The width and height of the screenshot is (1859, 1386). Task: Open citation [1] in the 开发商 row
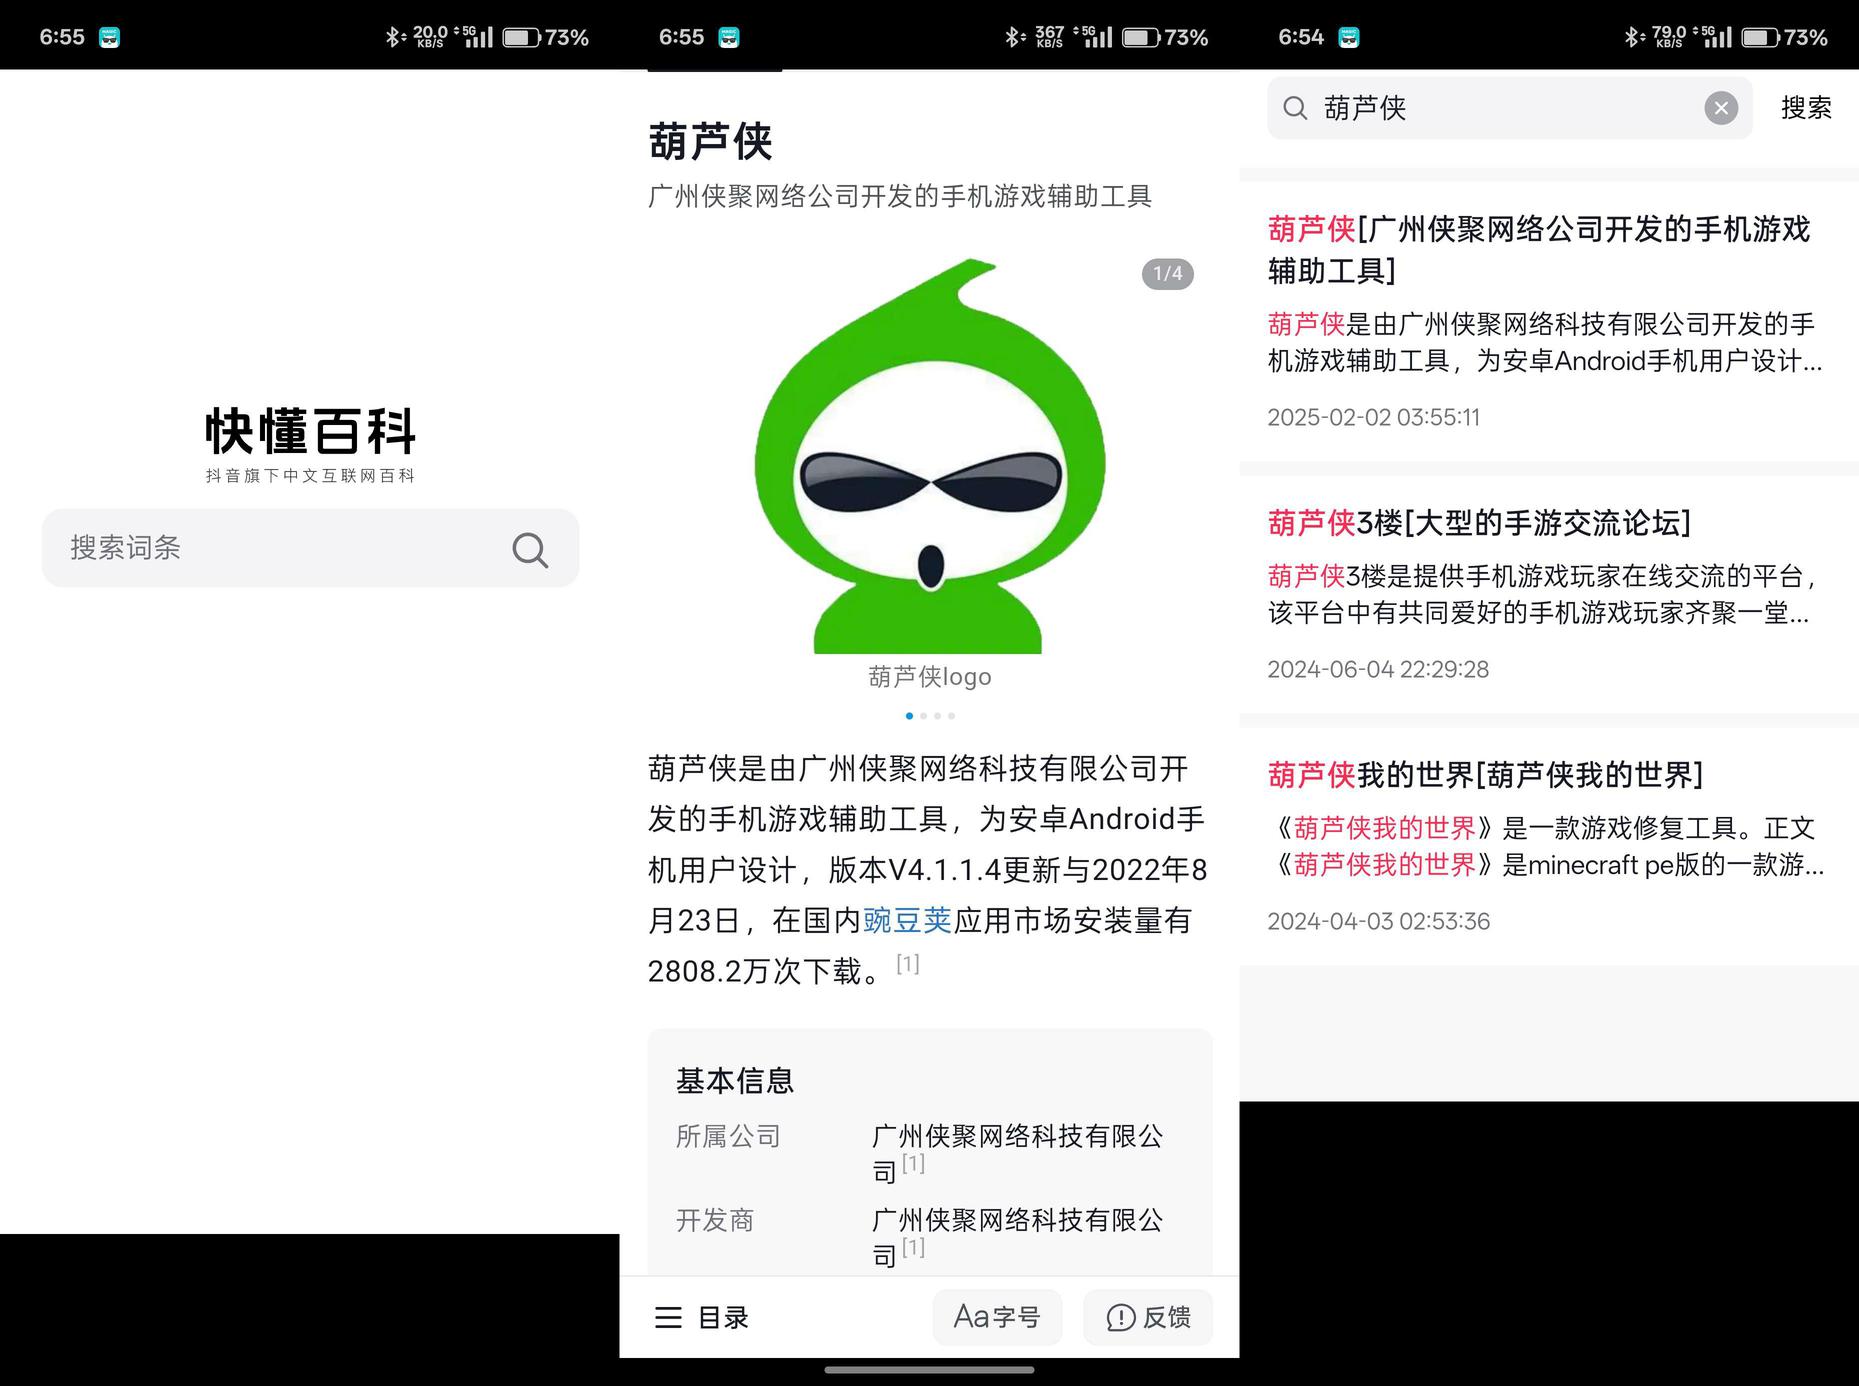(x=913, y=1248)
